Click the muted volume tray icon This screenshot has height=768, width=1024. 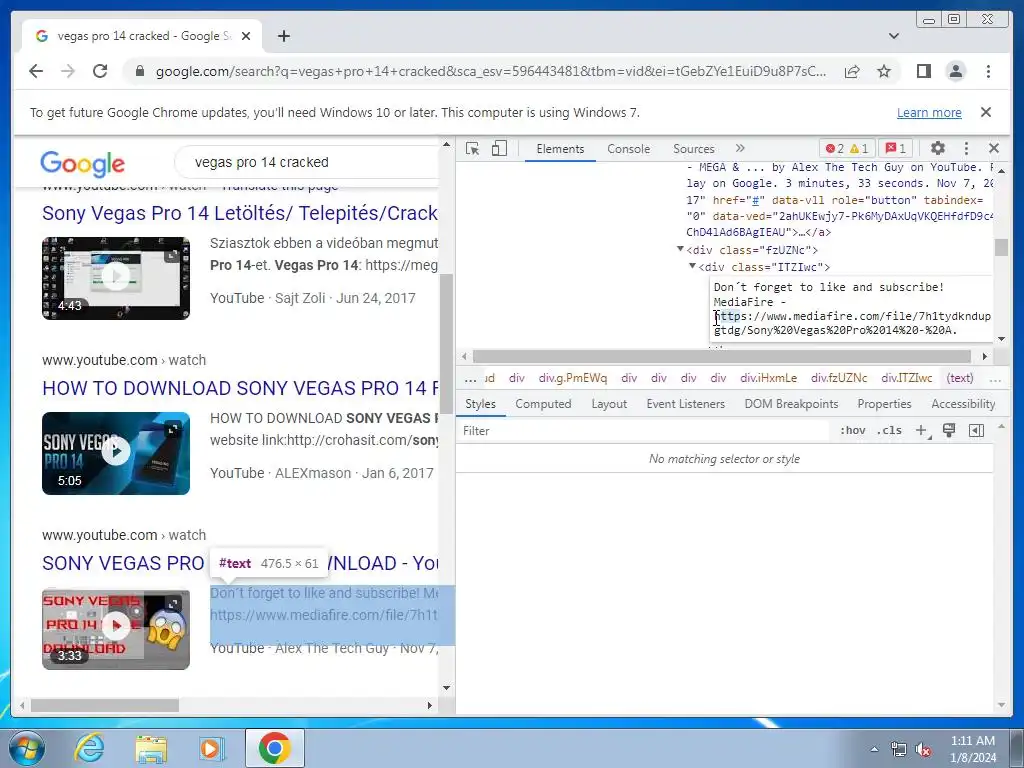point(922,750)
